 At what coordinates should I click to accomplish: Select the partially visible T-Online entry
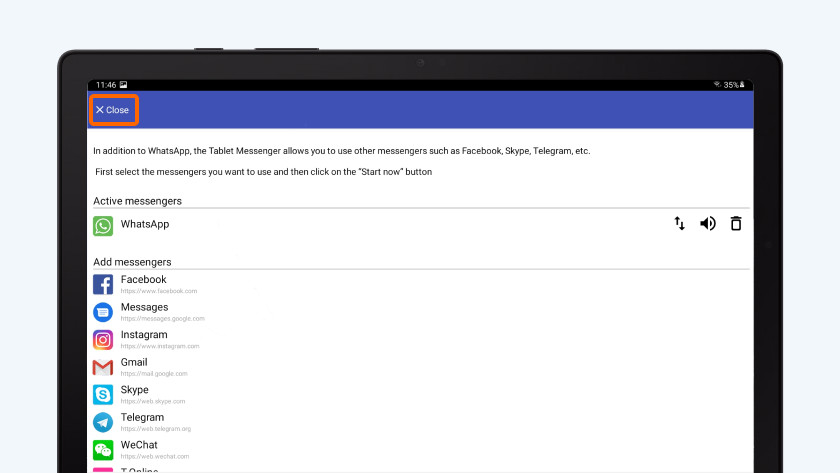(x=138, y=469)
